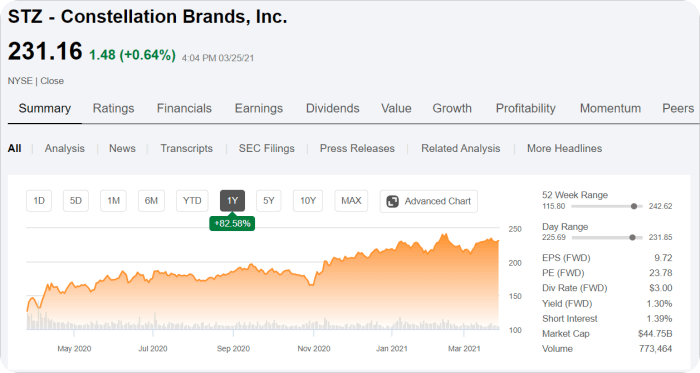Select the 5D chart range
700x373 pixels.
[76, 201]
